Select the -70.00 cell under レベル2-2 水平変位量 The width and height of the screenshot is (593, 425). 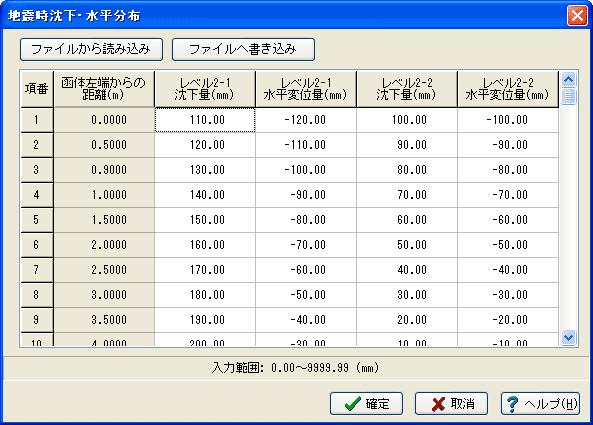tap(508, 195)
